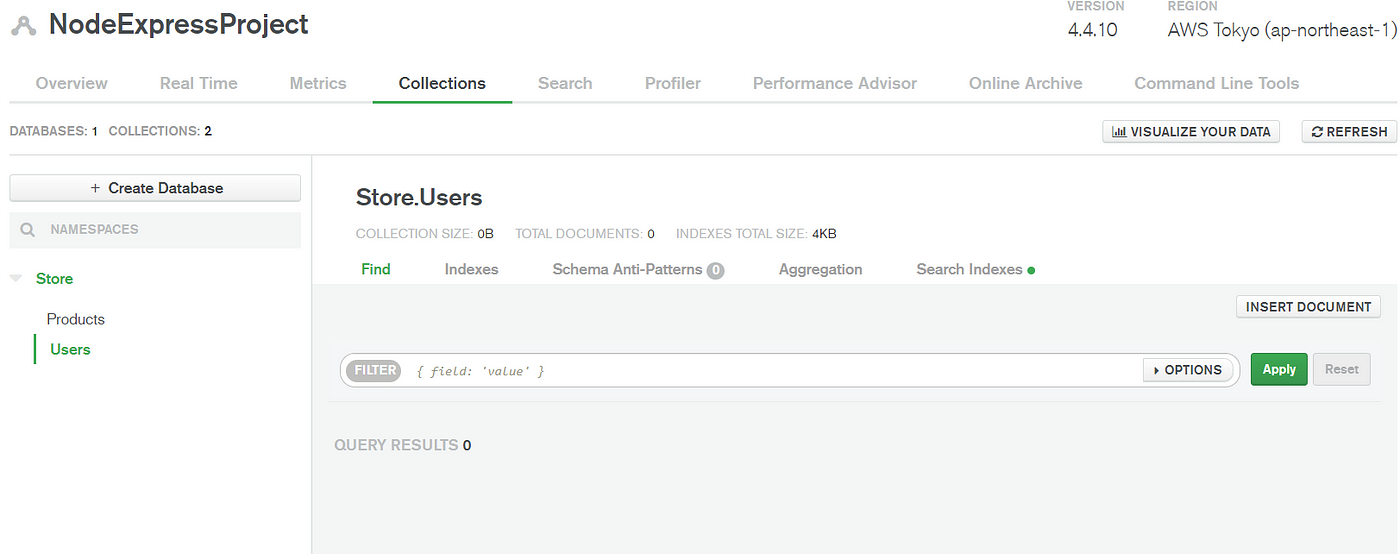Open the Profiler tab
The width and height of the screenshot is (1400, 554).
673,84
